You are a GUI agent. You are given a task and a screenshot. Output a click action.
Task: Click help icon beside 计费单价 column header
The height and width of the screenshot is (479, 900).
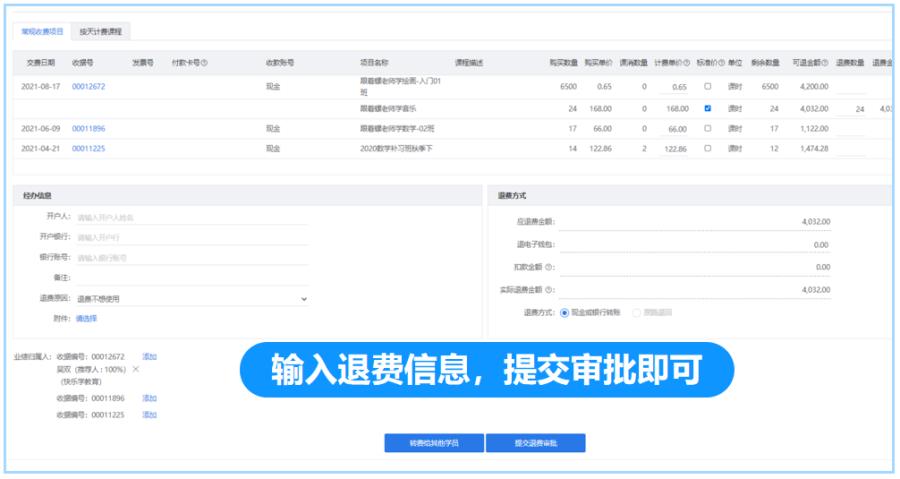688,62
